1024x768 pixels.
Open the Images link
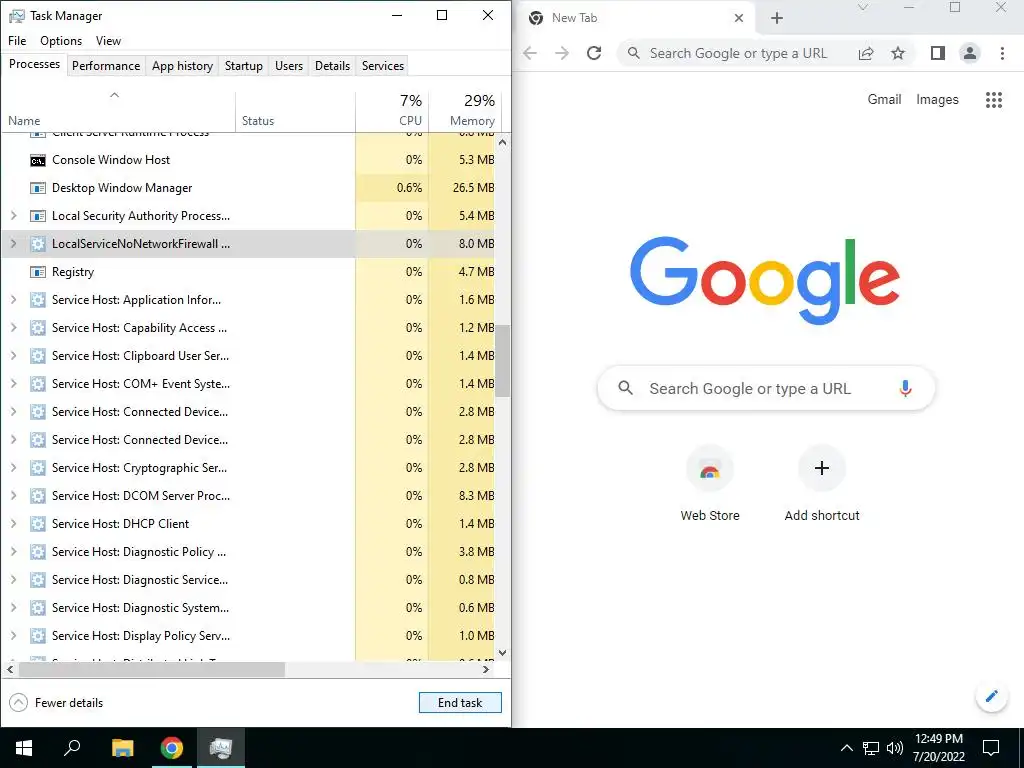click(937, 99)
